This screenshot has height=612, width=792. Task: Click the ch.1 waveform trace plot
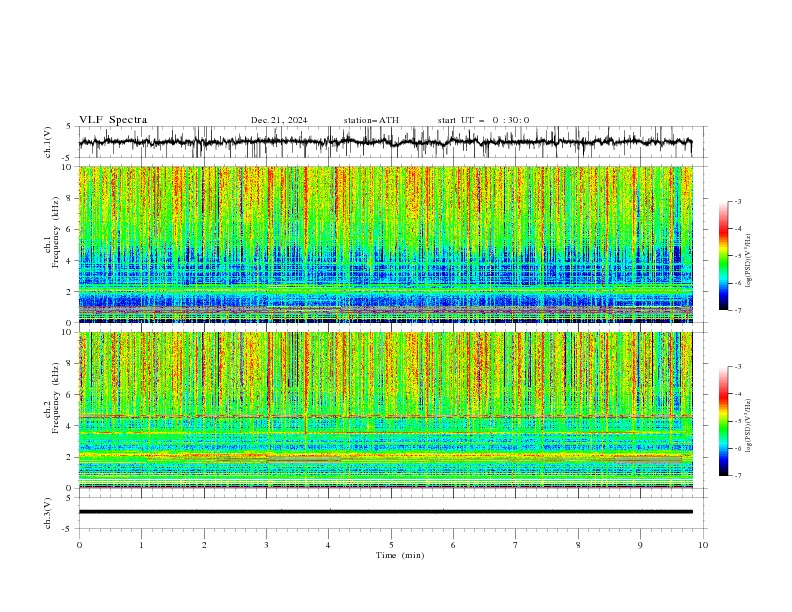(385, 142)
